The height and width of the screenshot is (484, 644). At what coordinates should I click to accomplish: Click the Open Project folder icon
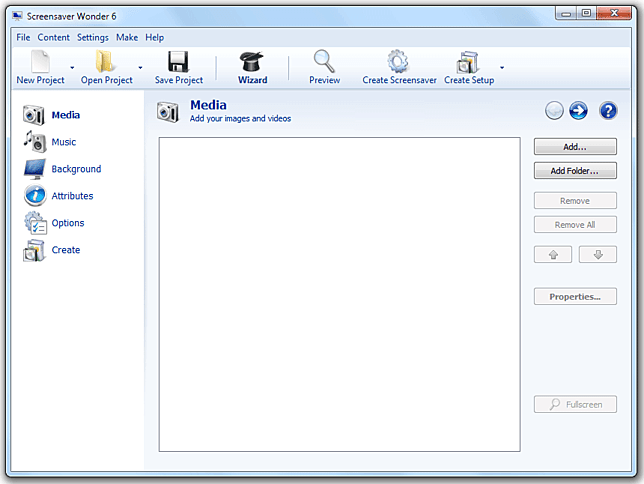coord(104,61)
